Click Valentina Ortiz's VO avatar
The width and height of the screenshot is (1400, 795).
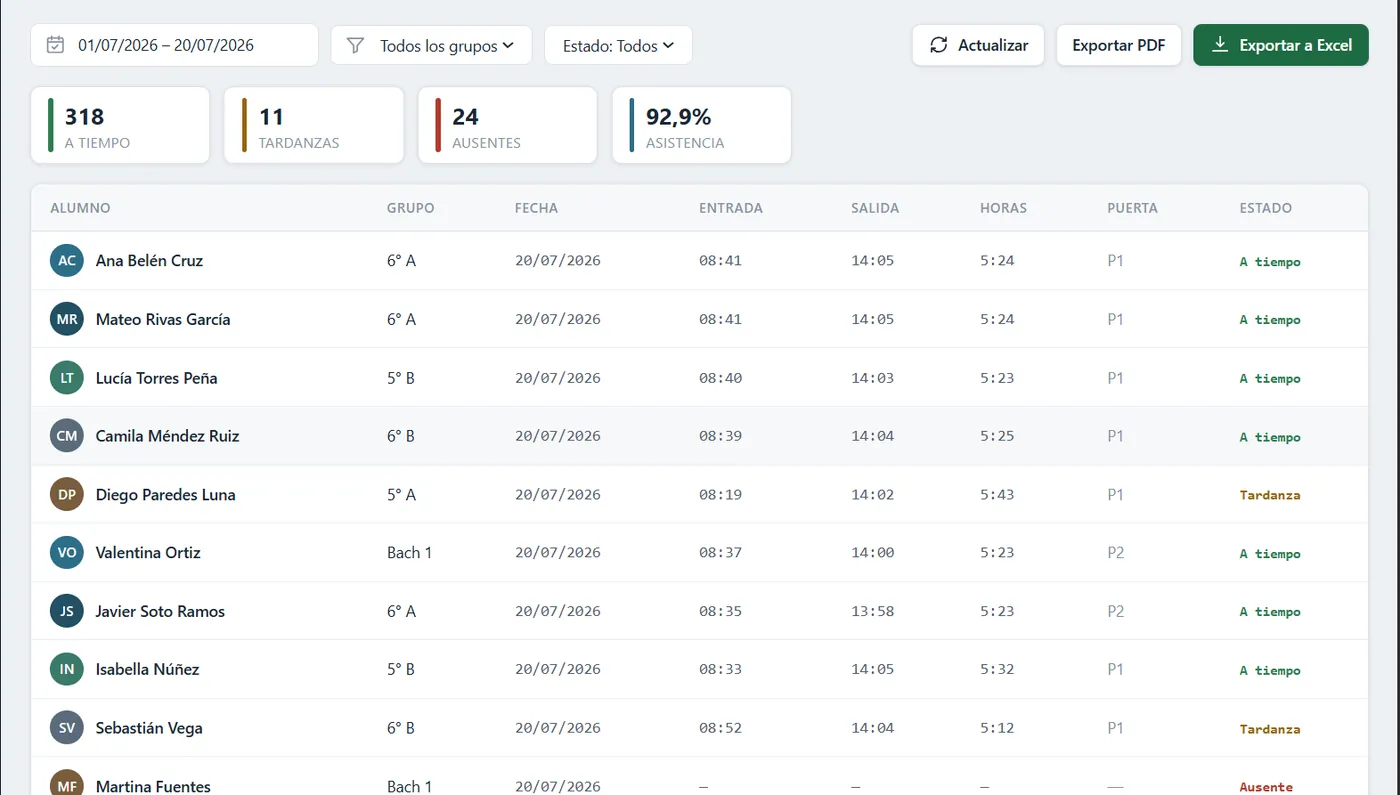tap(67, 553)
